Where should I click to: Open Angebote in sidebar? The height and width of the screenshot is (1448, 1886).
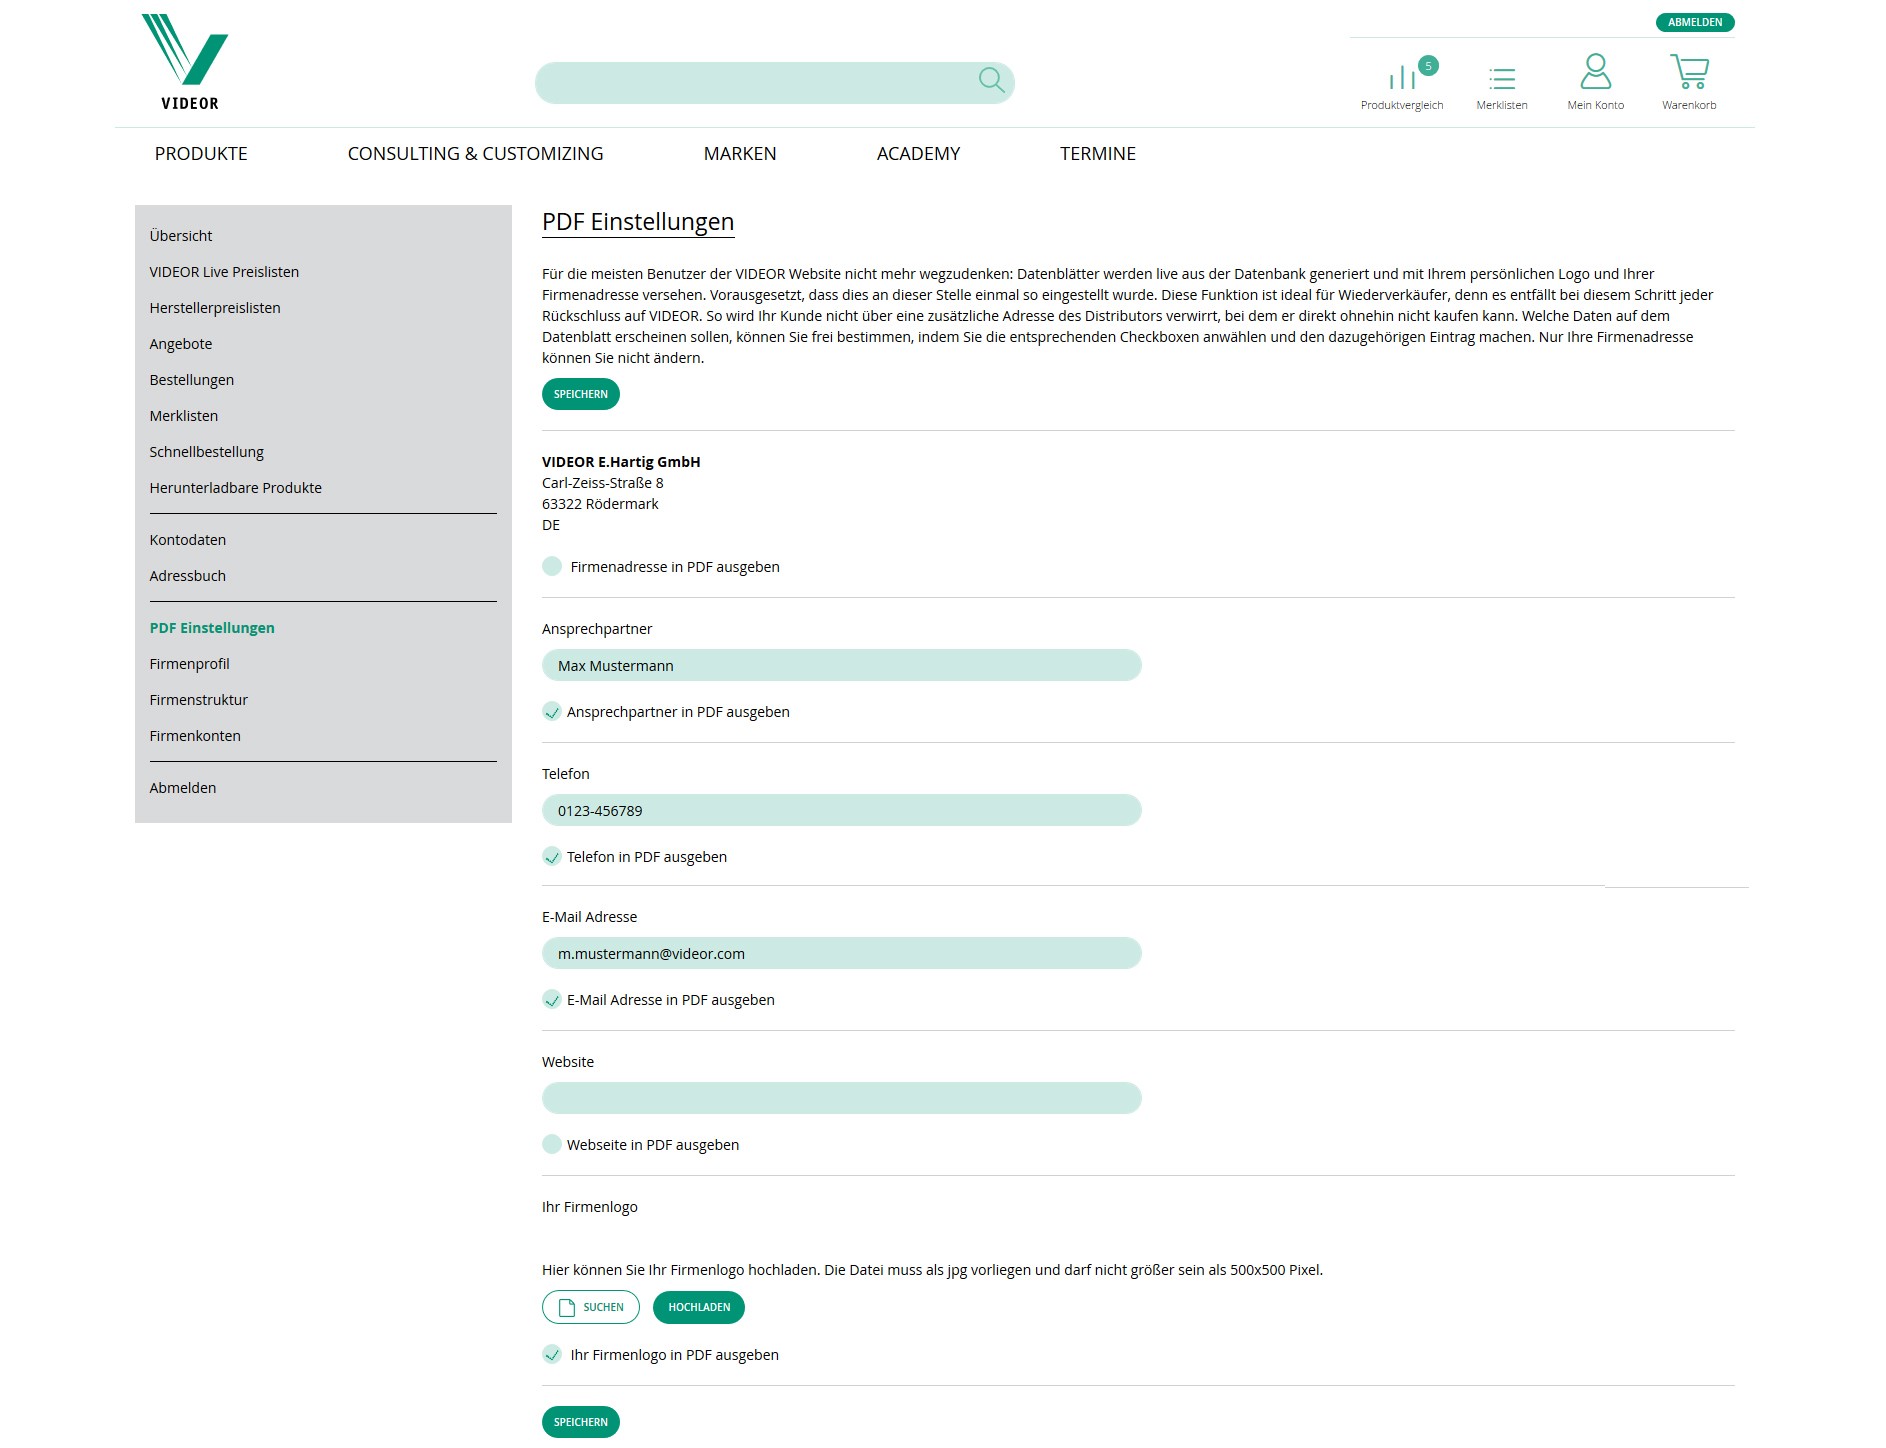[181, 344]
